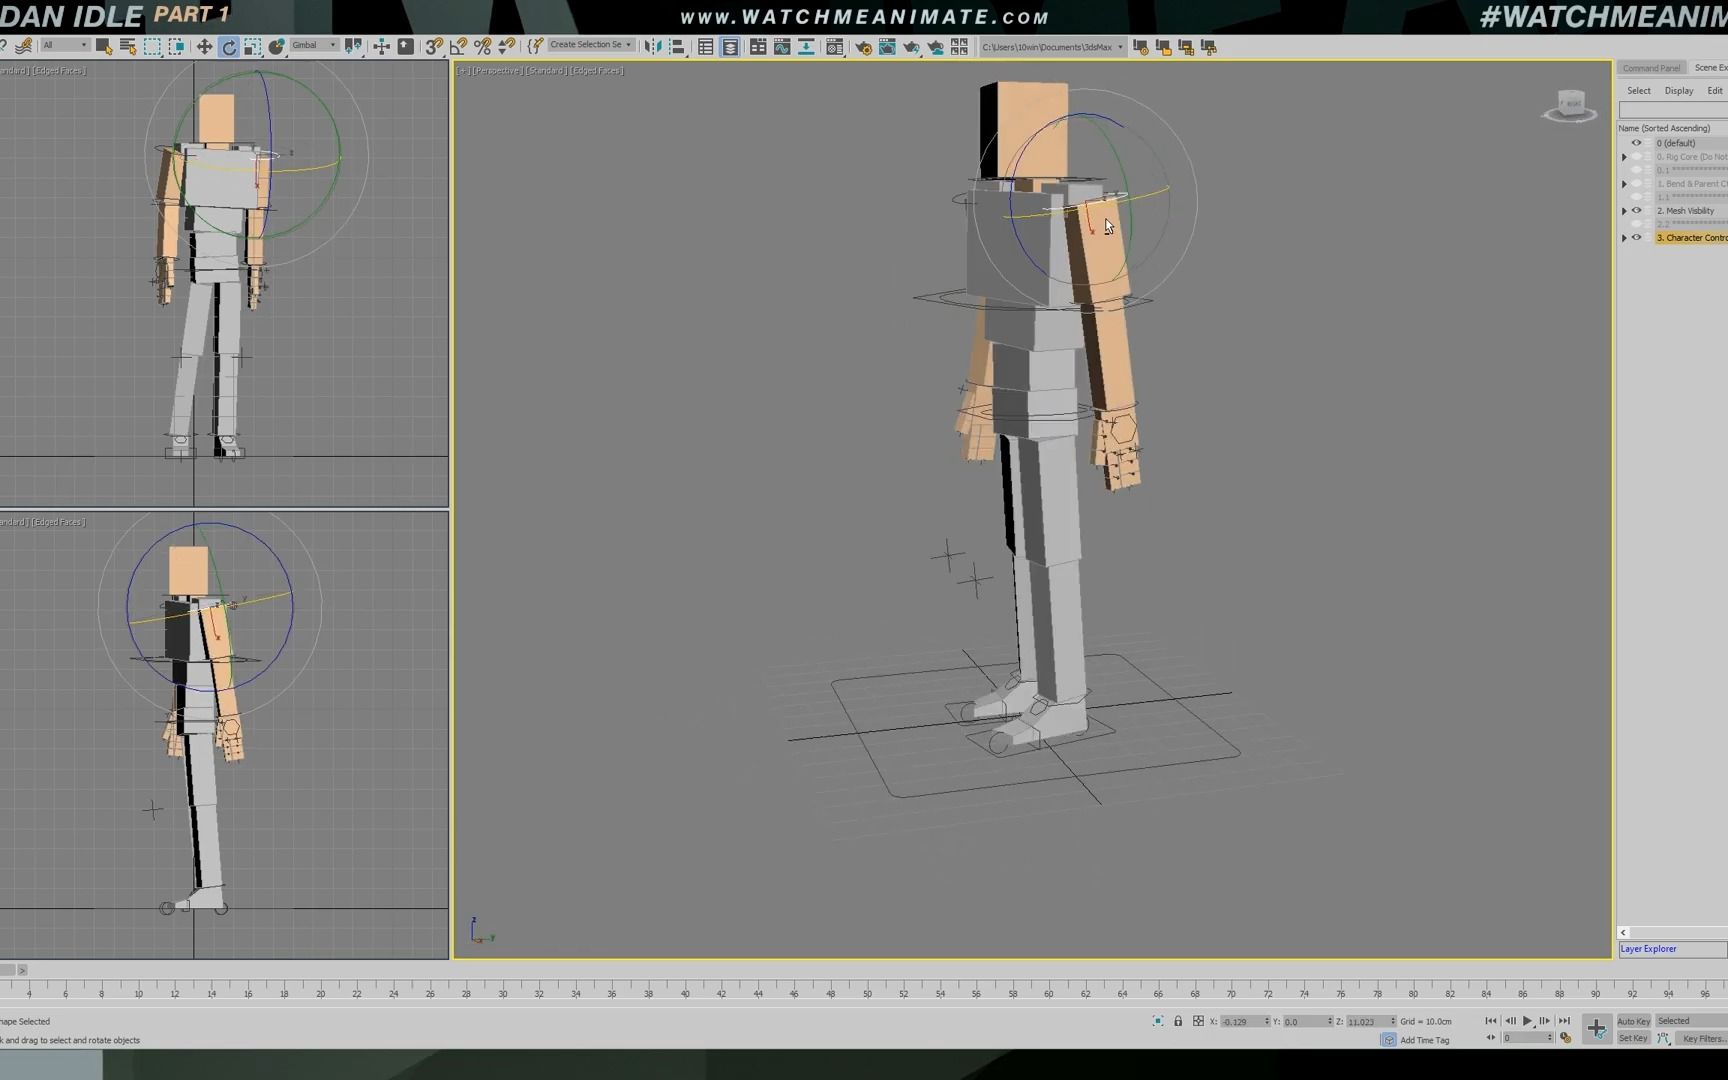
Task: Open Edit menu in explorer
Action: coord(1715,91)
